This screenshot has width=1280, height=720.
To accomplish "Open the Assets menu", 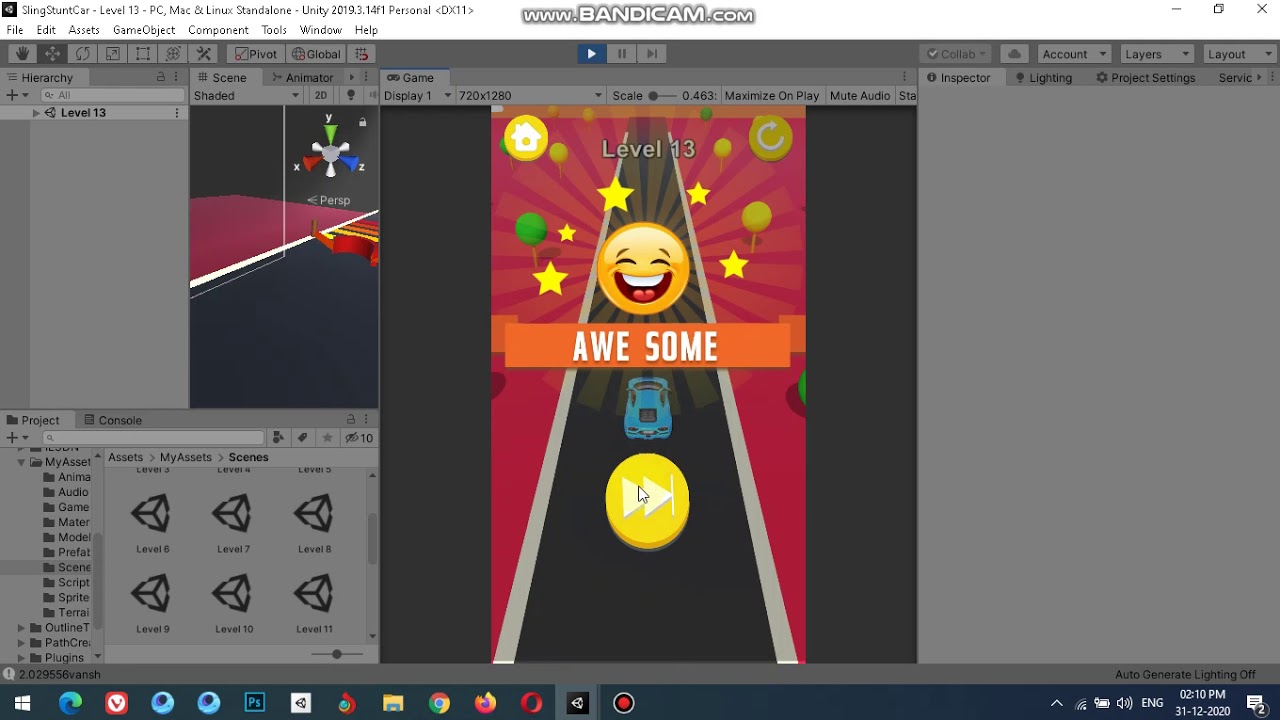I will 84,30.
